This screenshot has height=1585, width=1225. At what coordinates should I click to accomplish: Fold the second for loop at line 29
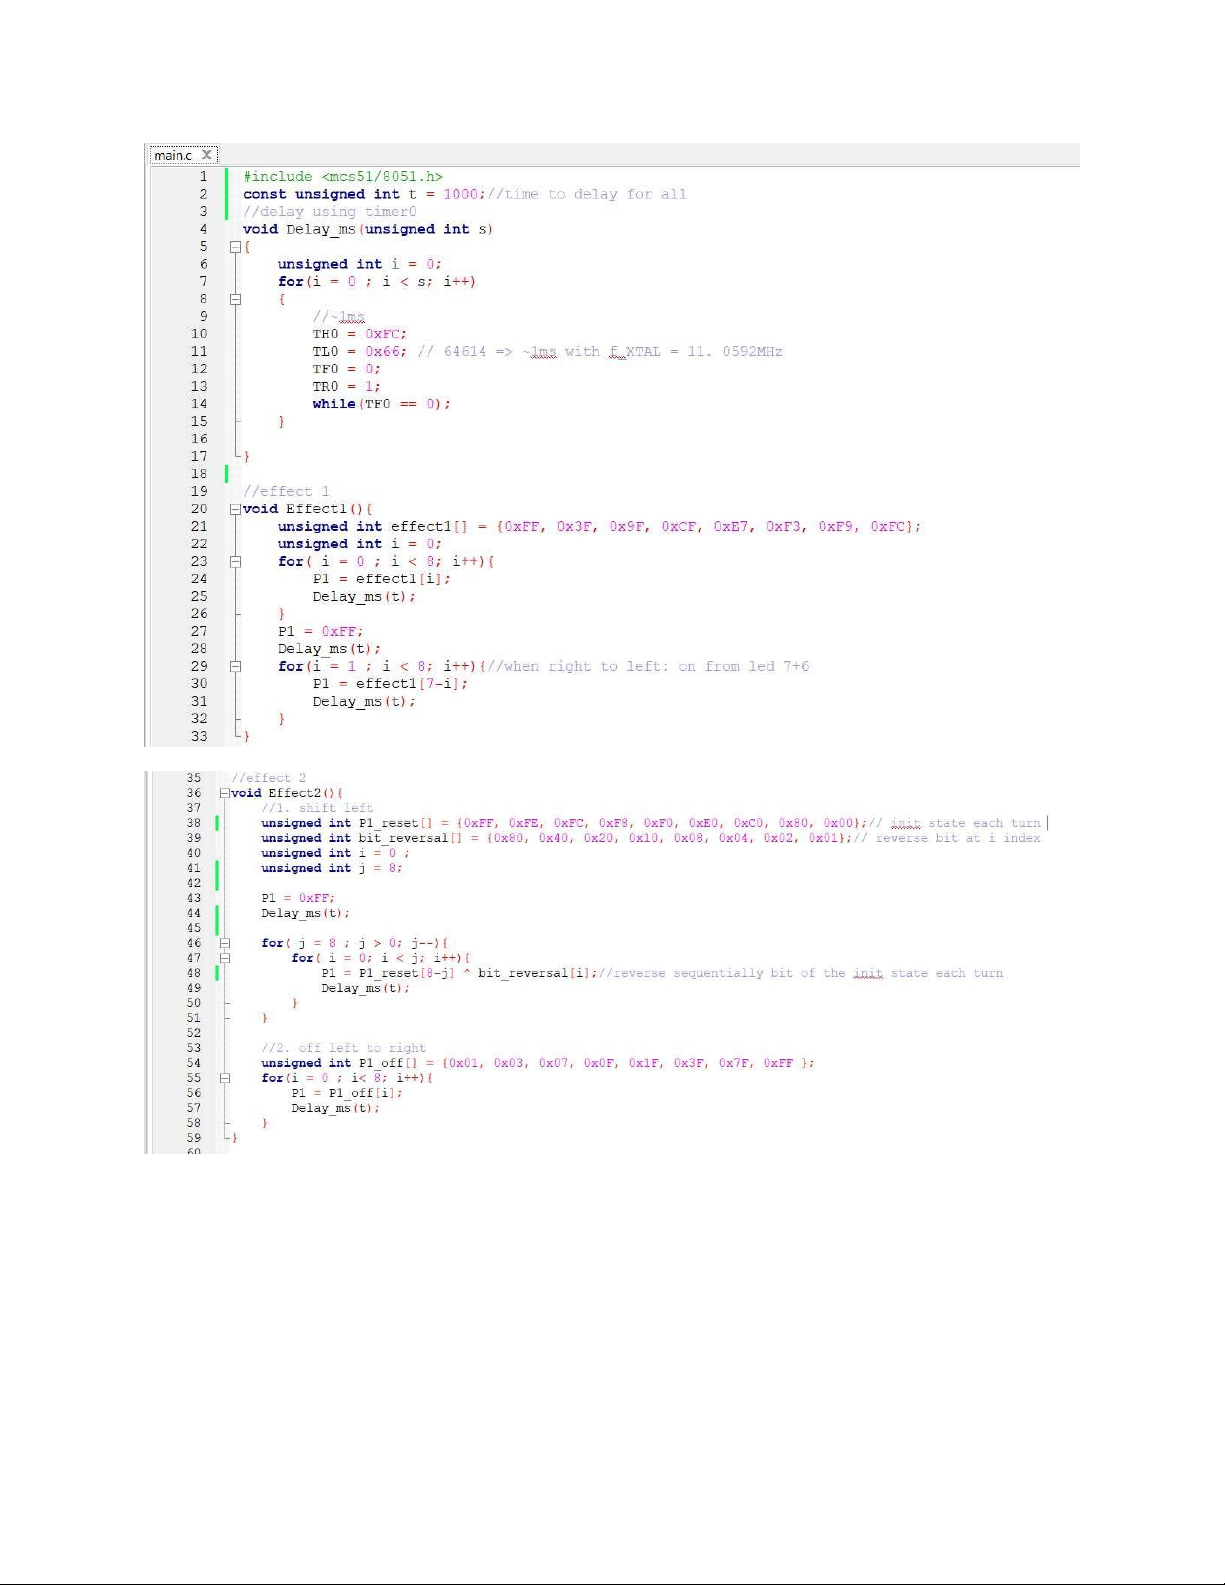tap(235, 667)
